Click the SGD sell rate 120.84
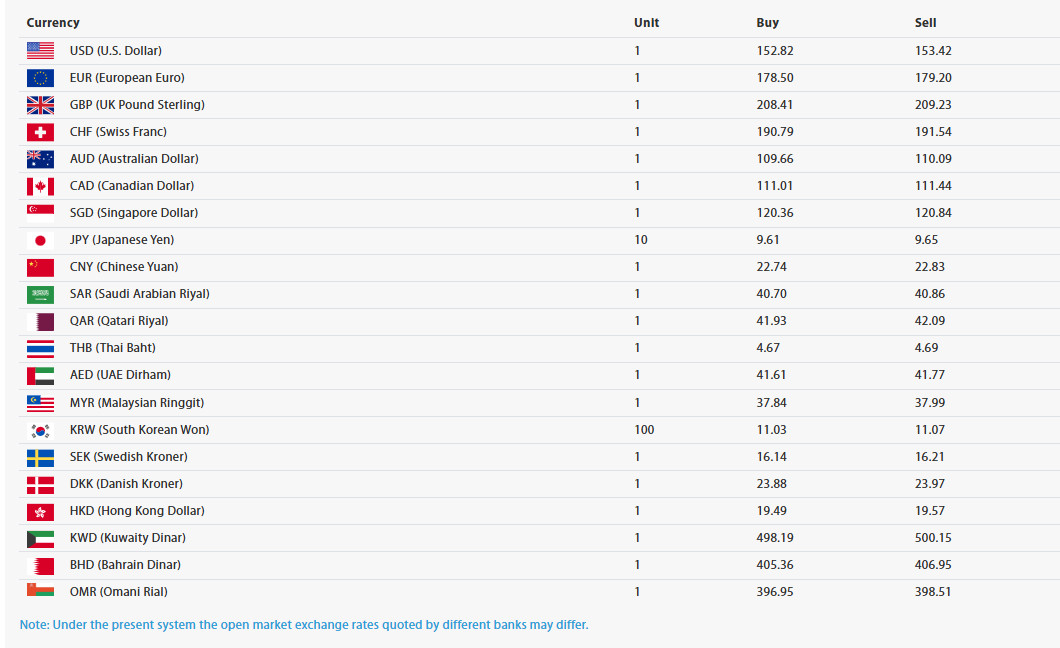This screenshot has width=1060, height=648. [933, 213]
